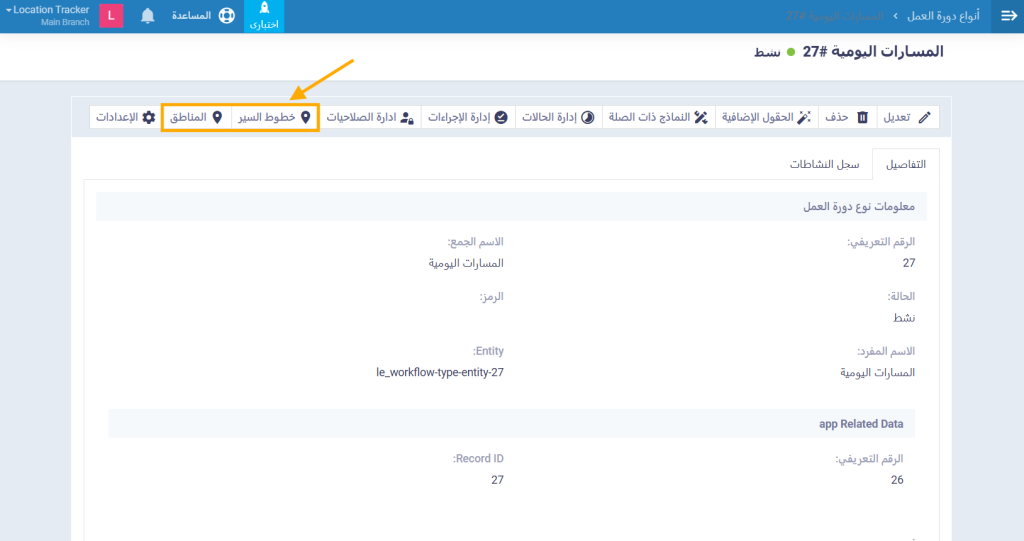The image size is (1024, 541).
Task: Click the notifications bell icon
Action: pyautogui.click(x=148, y=16)
